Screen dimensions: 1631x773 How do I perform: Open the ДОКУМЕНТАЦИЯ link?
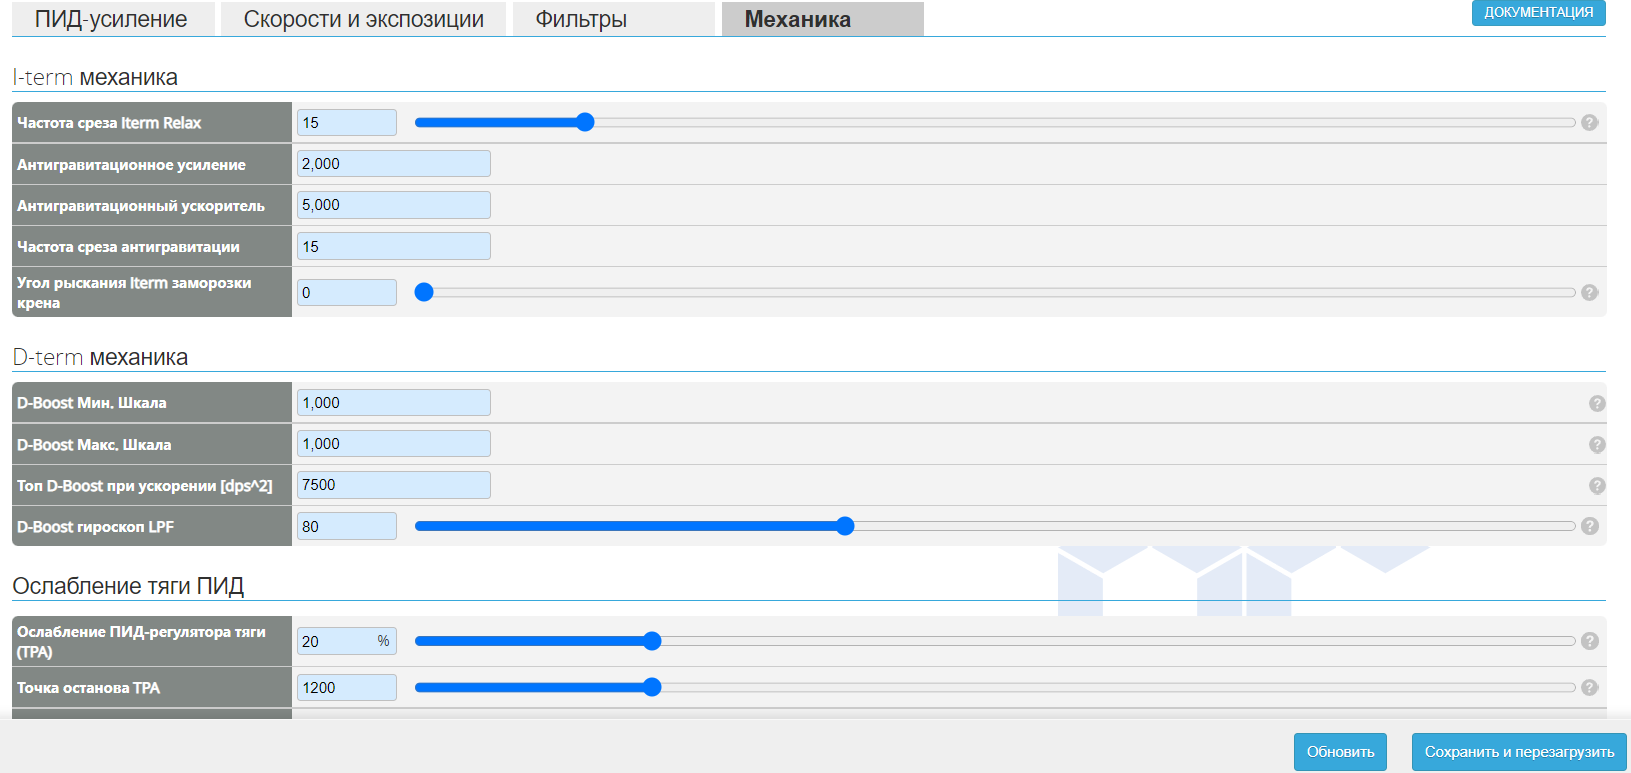[x=1538, y=12]
